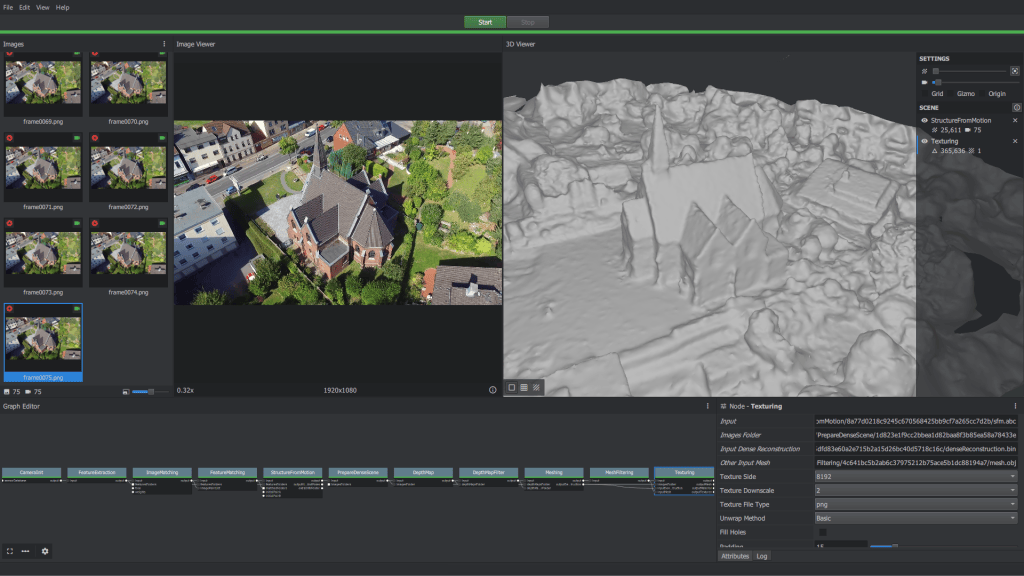Hide the Texturing mesh in the scene
The width and height of the screenshot is (1024, 576).
[924, 141]
